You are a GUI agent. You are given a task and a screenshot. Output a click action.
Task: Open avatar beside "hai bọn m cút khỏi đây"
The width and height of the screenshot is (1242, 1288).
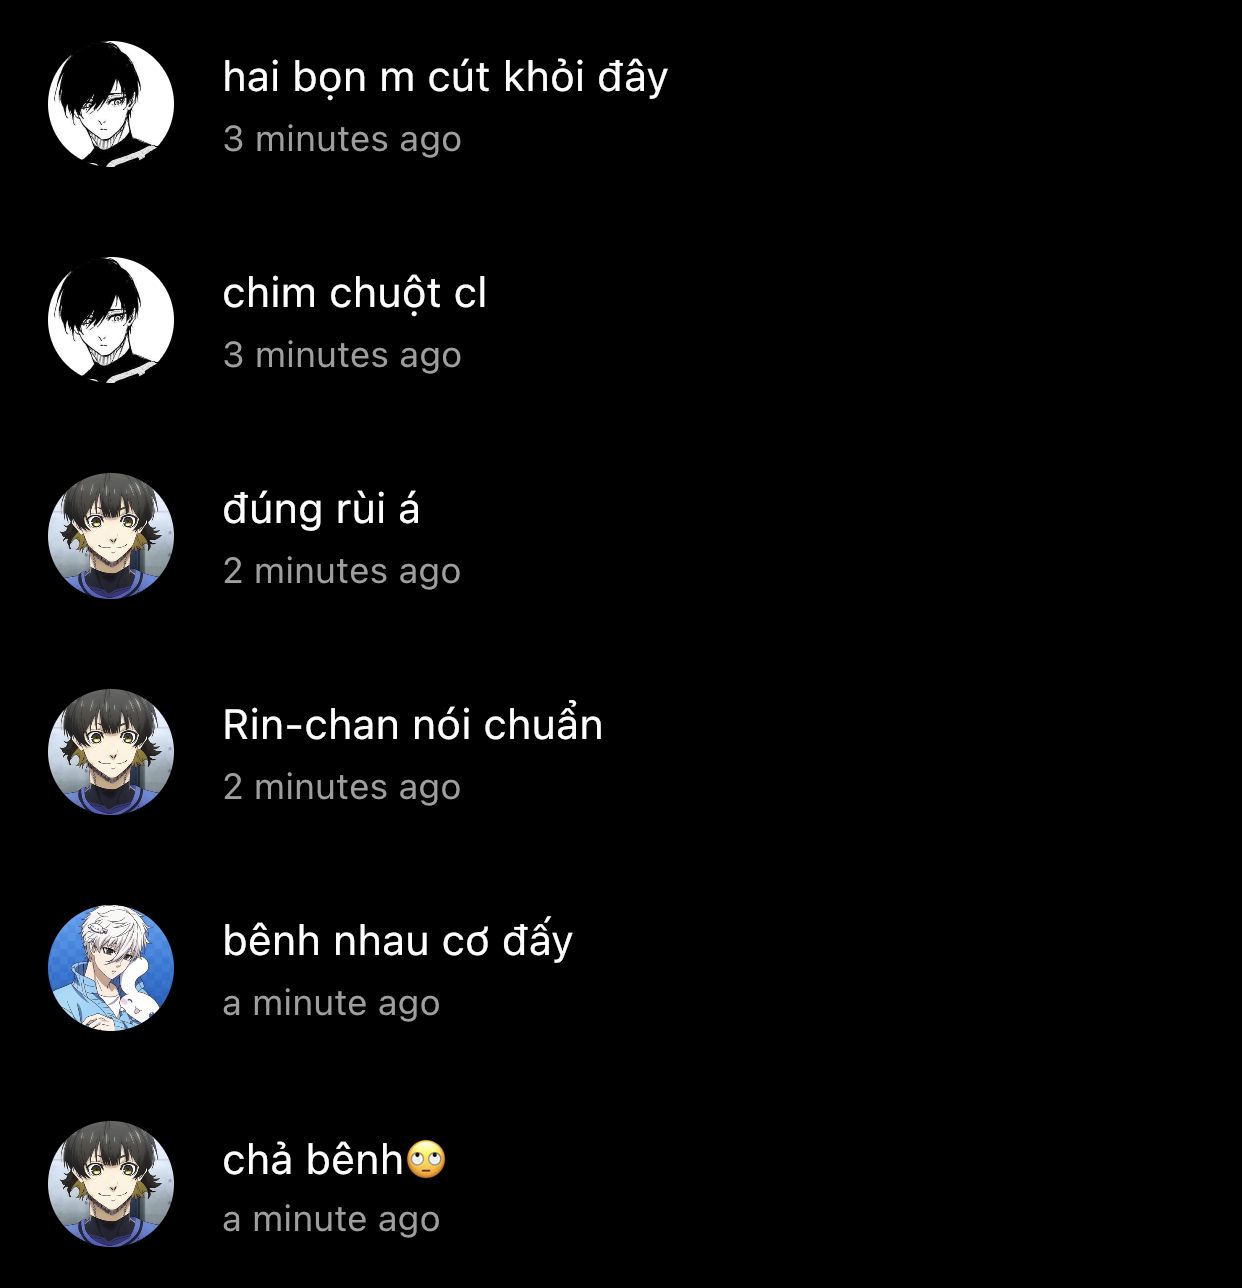(x=111, y=104)
